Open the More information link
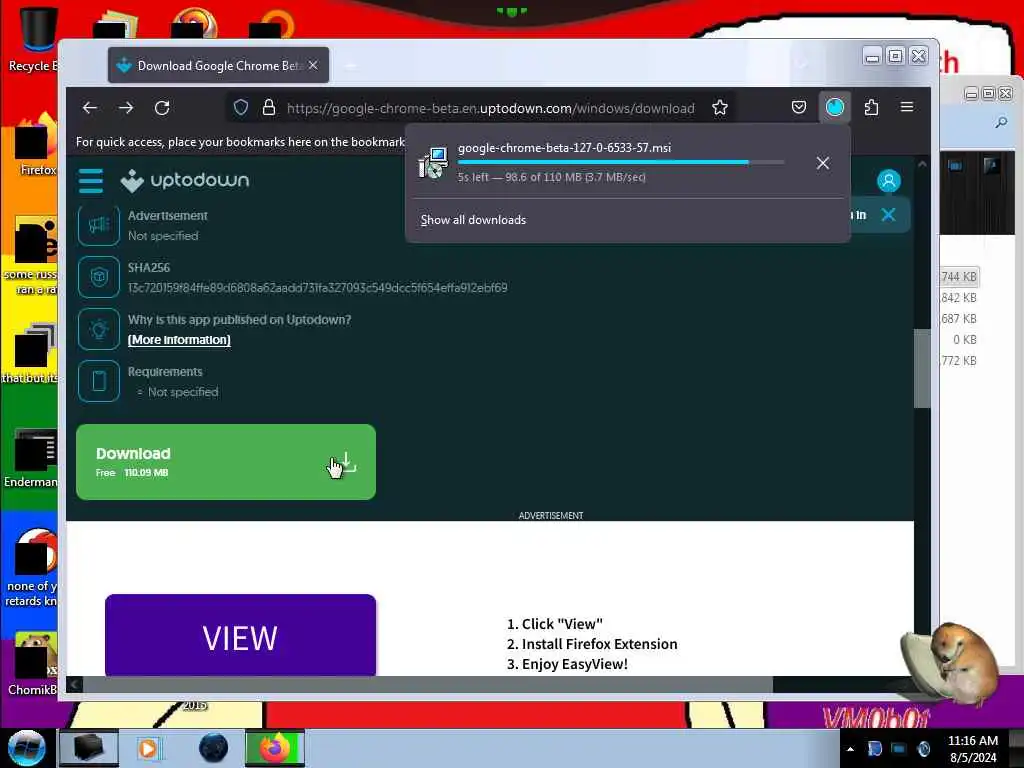Screen dimensions: 1024x768 pos(179,340)
